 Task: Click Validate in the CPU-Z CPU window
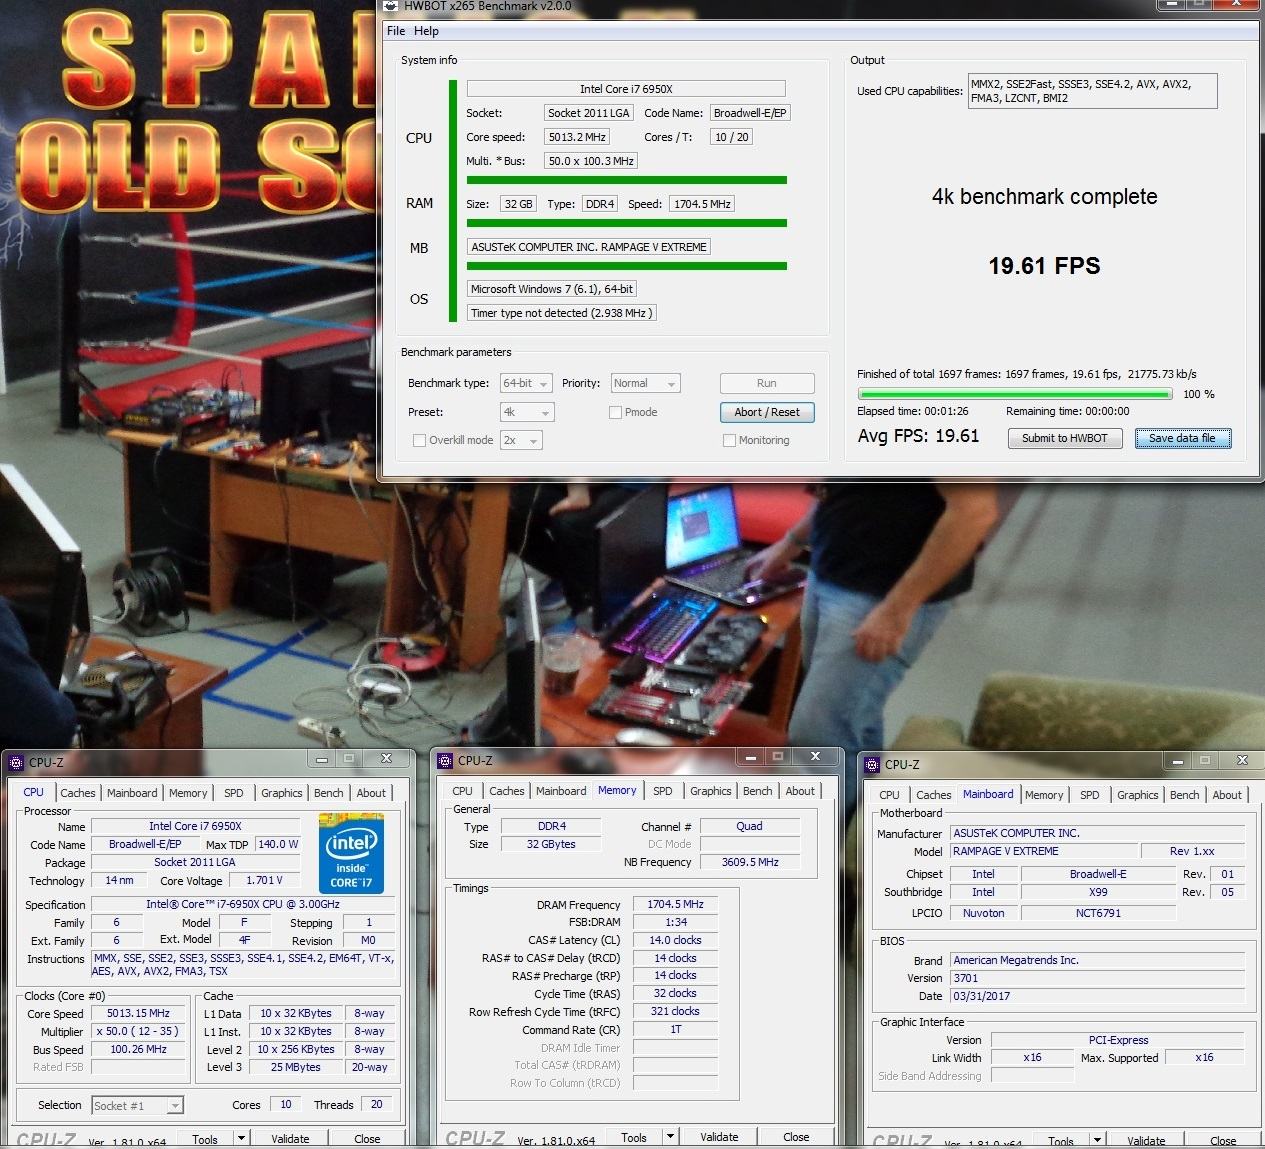(291, 1138)
